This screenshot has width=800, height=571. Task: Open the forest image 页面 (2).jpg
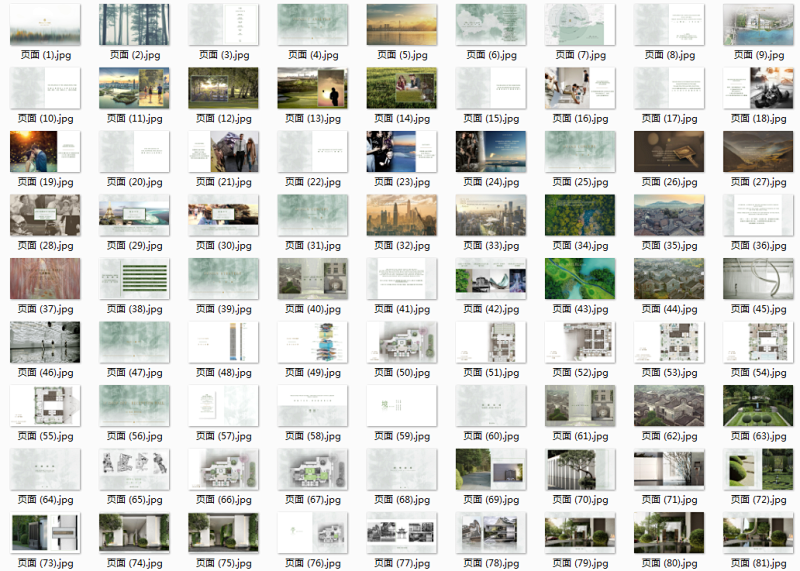(134, 25)
